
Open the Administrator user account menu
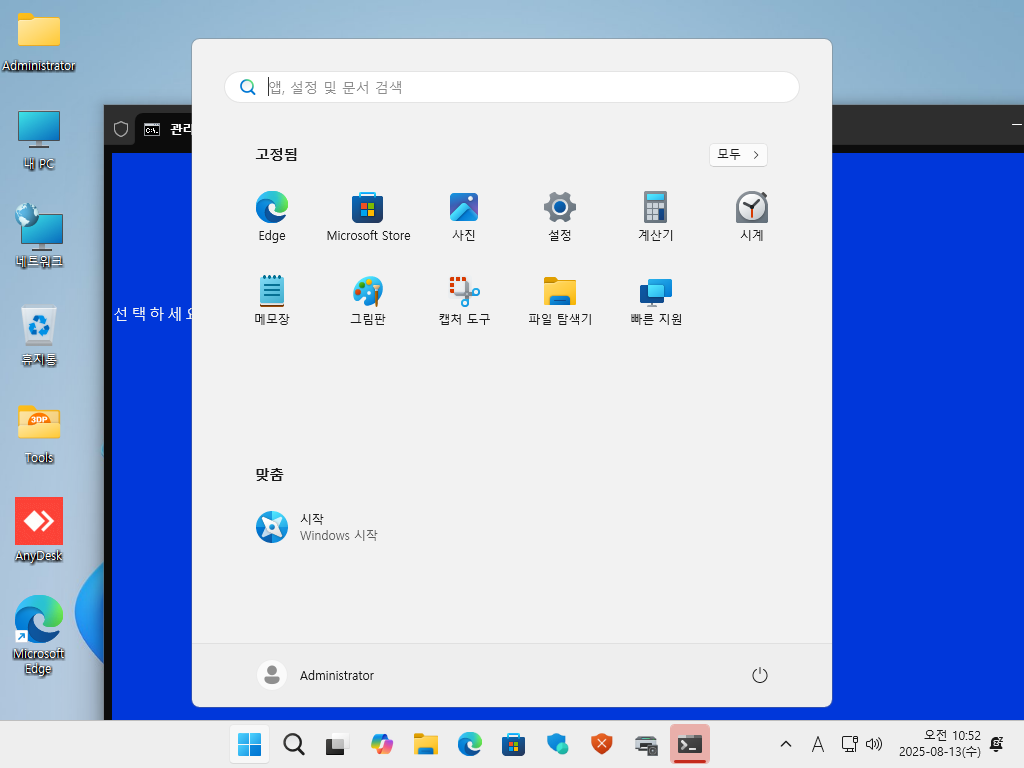click(x=316, y=675)
